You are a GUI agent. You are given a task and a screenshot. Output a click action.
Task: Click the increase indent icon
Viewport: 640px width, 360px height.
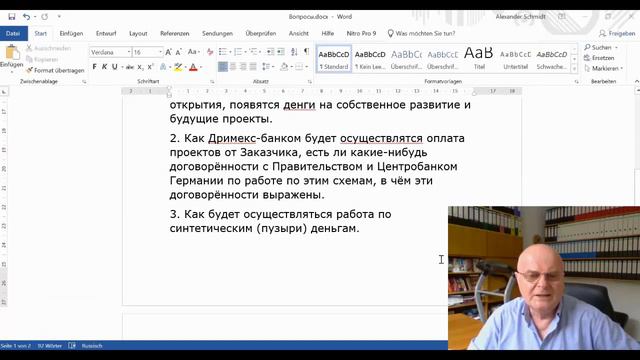[x=281, y=52]
